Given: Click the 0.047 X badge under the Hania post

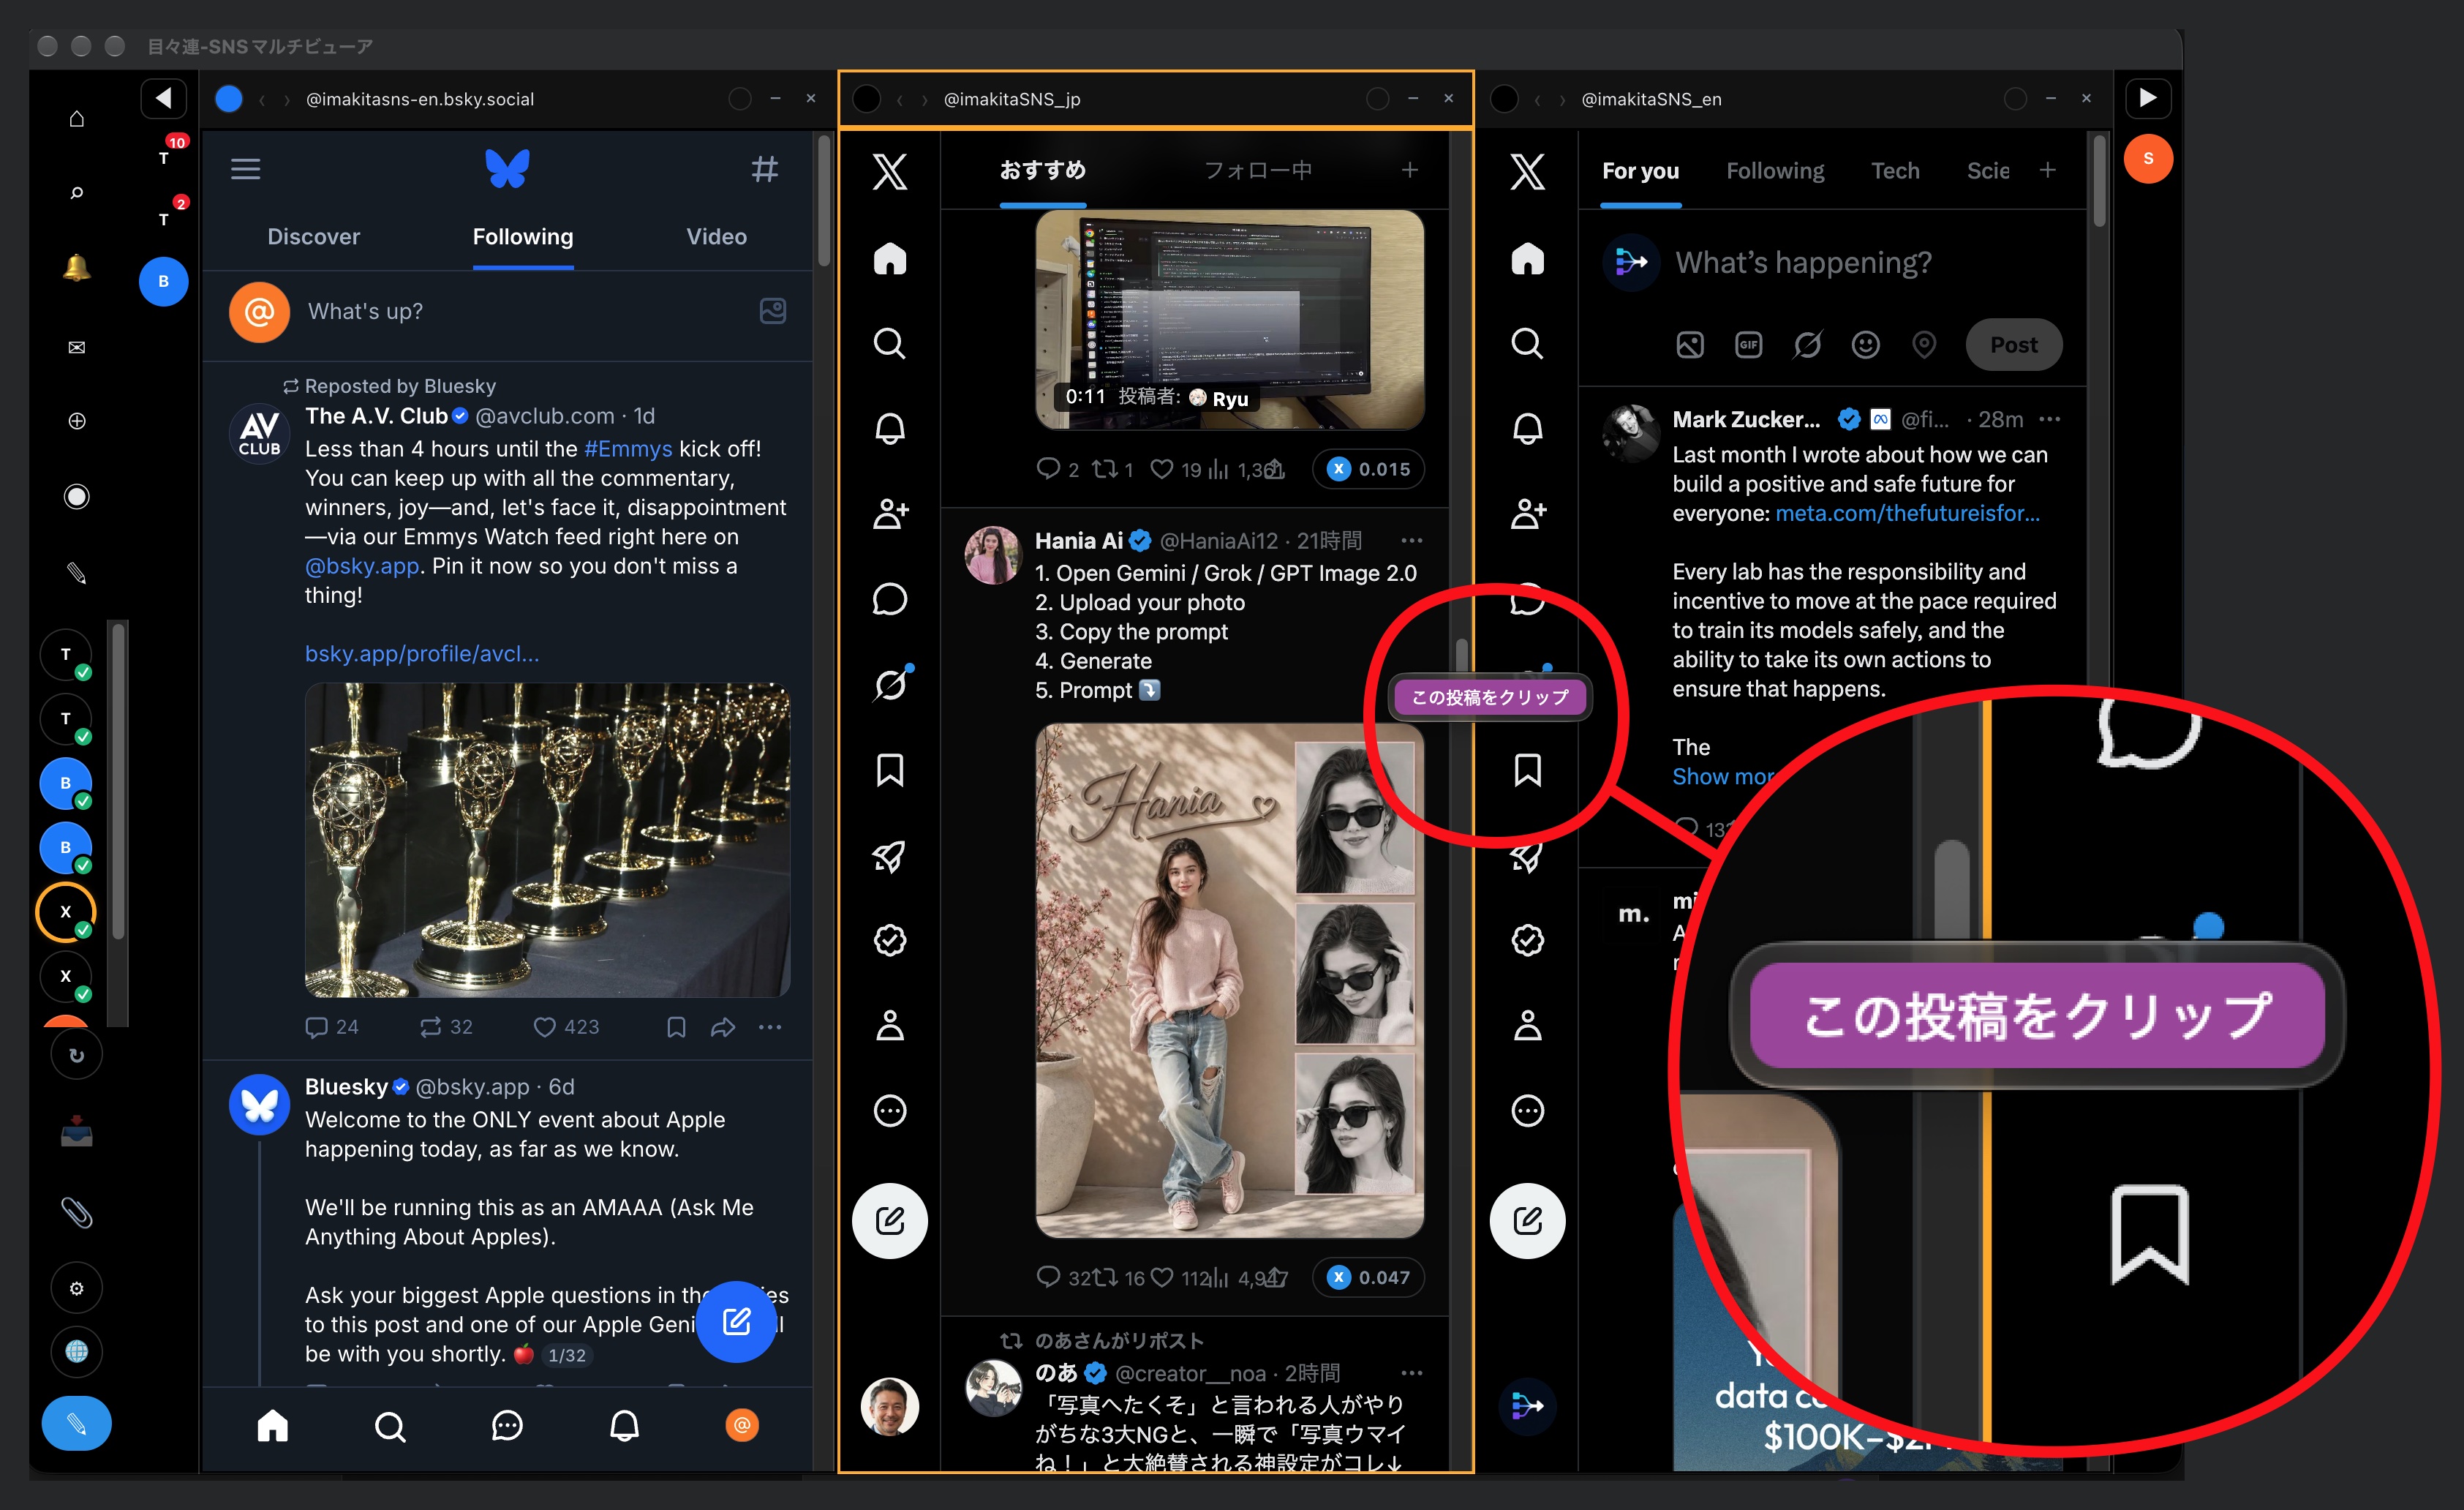Looking at the screenshot, I should [1368, 1277].
